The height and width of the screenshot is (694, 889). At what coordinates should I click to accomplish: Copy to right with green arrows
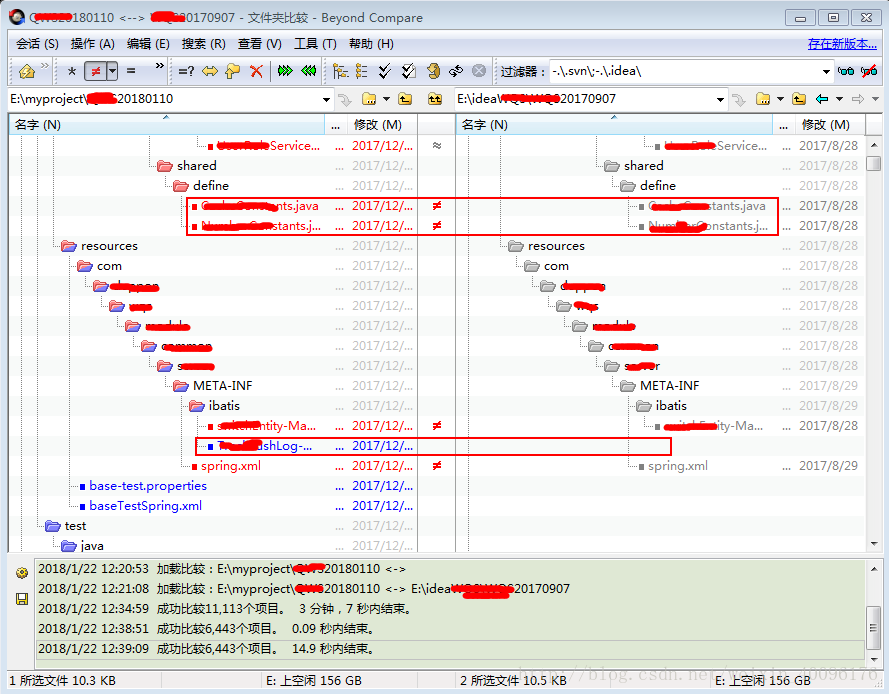coord(285,71)
